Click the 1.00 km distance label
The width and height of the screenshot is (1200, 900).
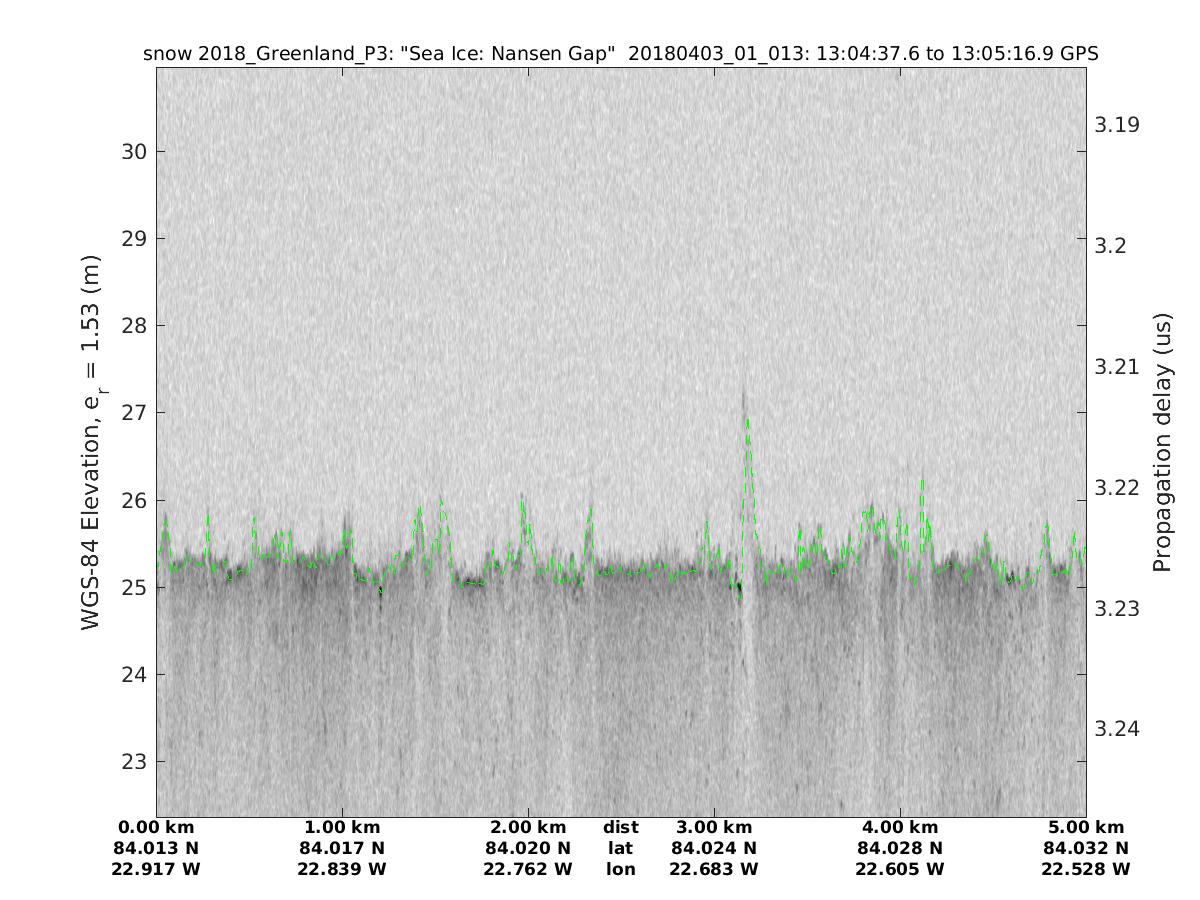click(342, 828)
